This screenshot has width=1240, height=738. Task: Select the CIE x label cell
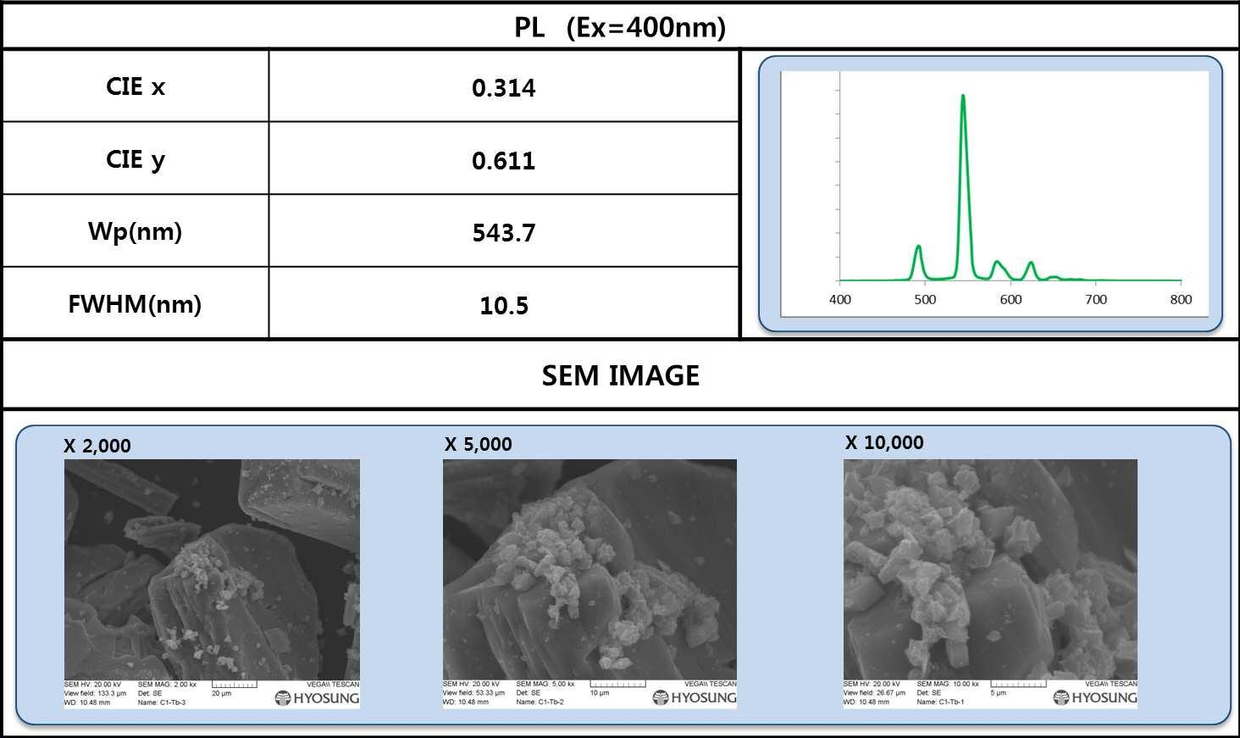[x=136, y=87]
